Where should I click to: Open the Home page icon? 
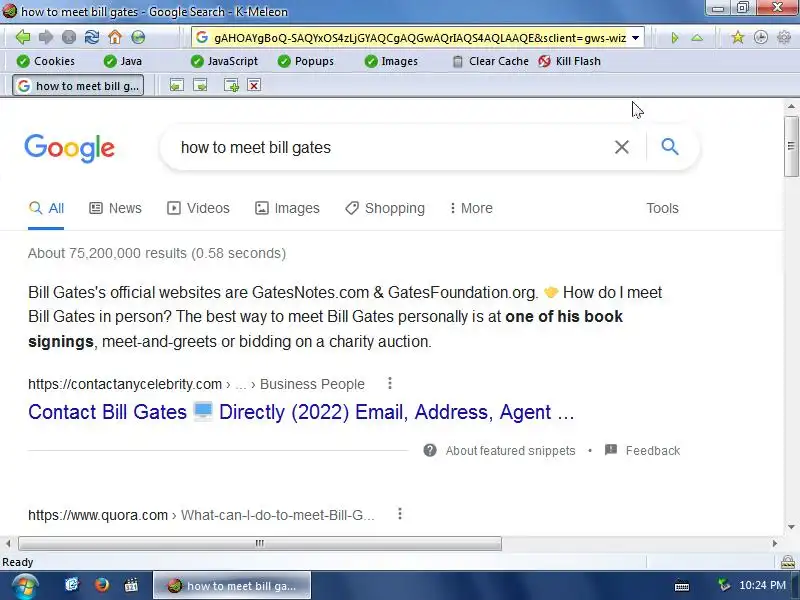pos(115,37)
